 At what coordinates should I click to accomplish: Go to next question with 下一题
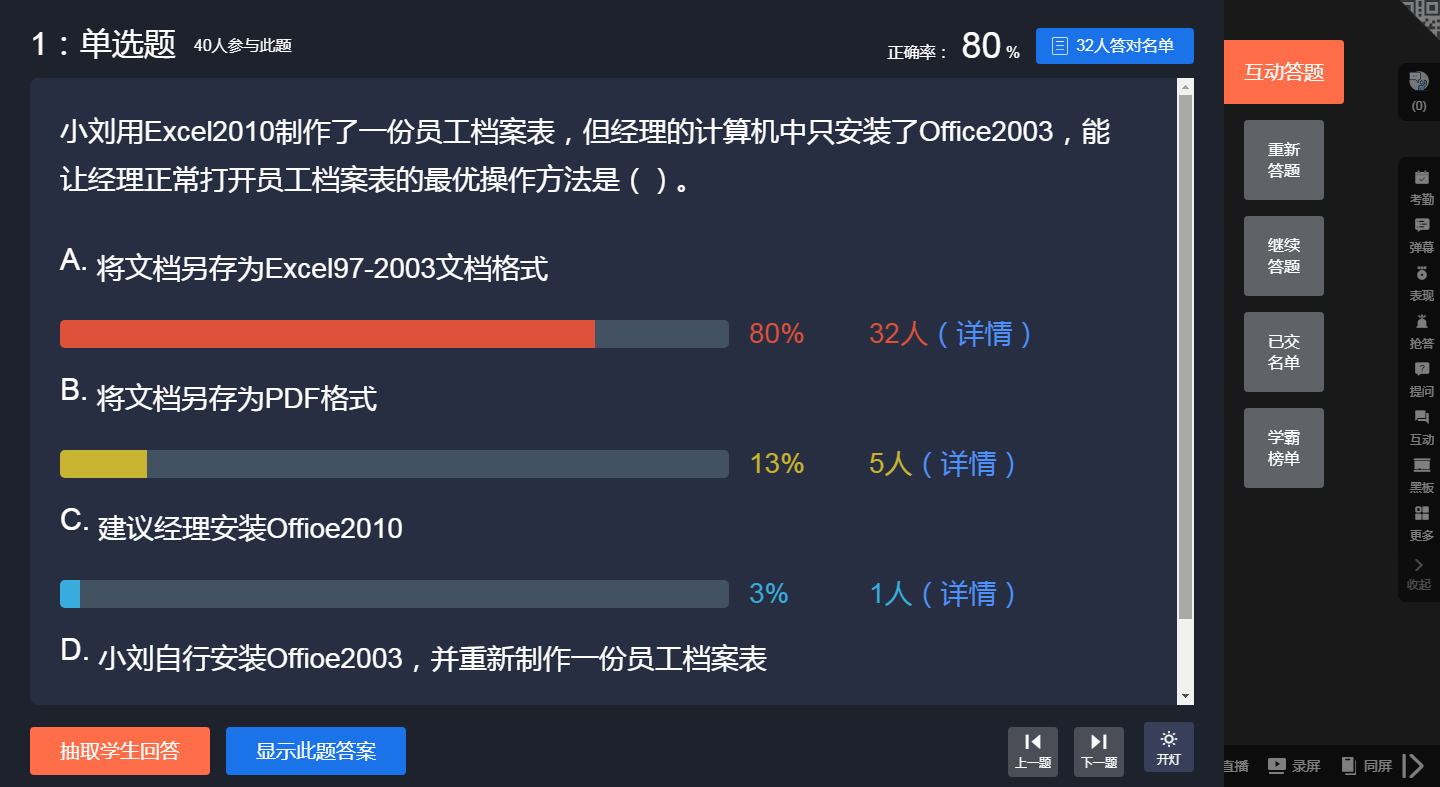tap(1098, 751)
